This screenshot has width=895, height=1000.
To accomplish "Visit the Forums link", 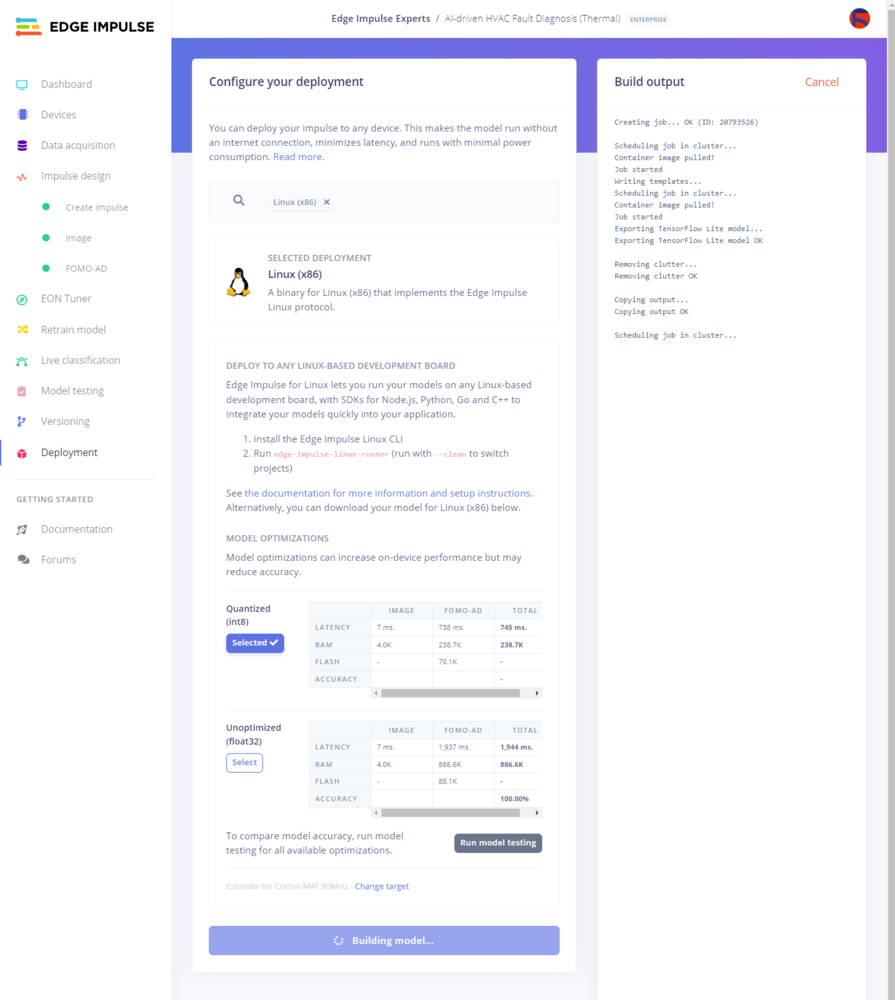I will 58,560.
